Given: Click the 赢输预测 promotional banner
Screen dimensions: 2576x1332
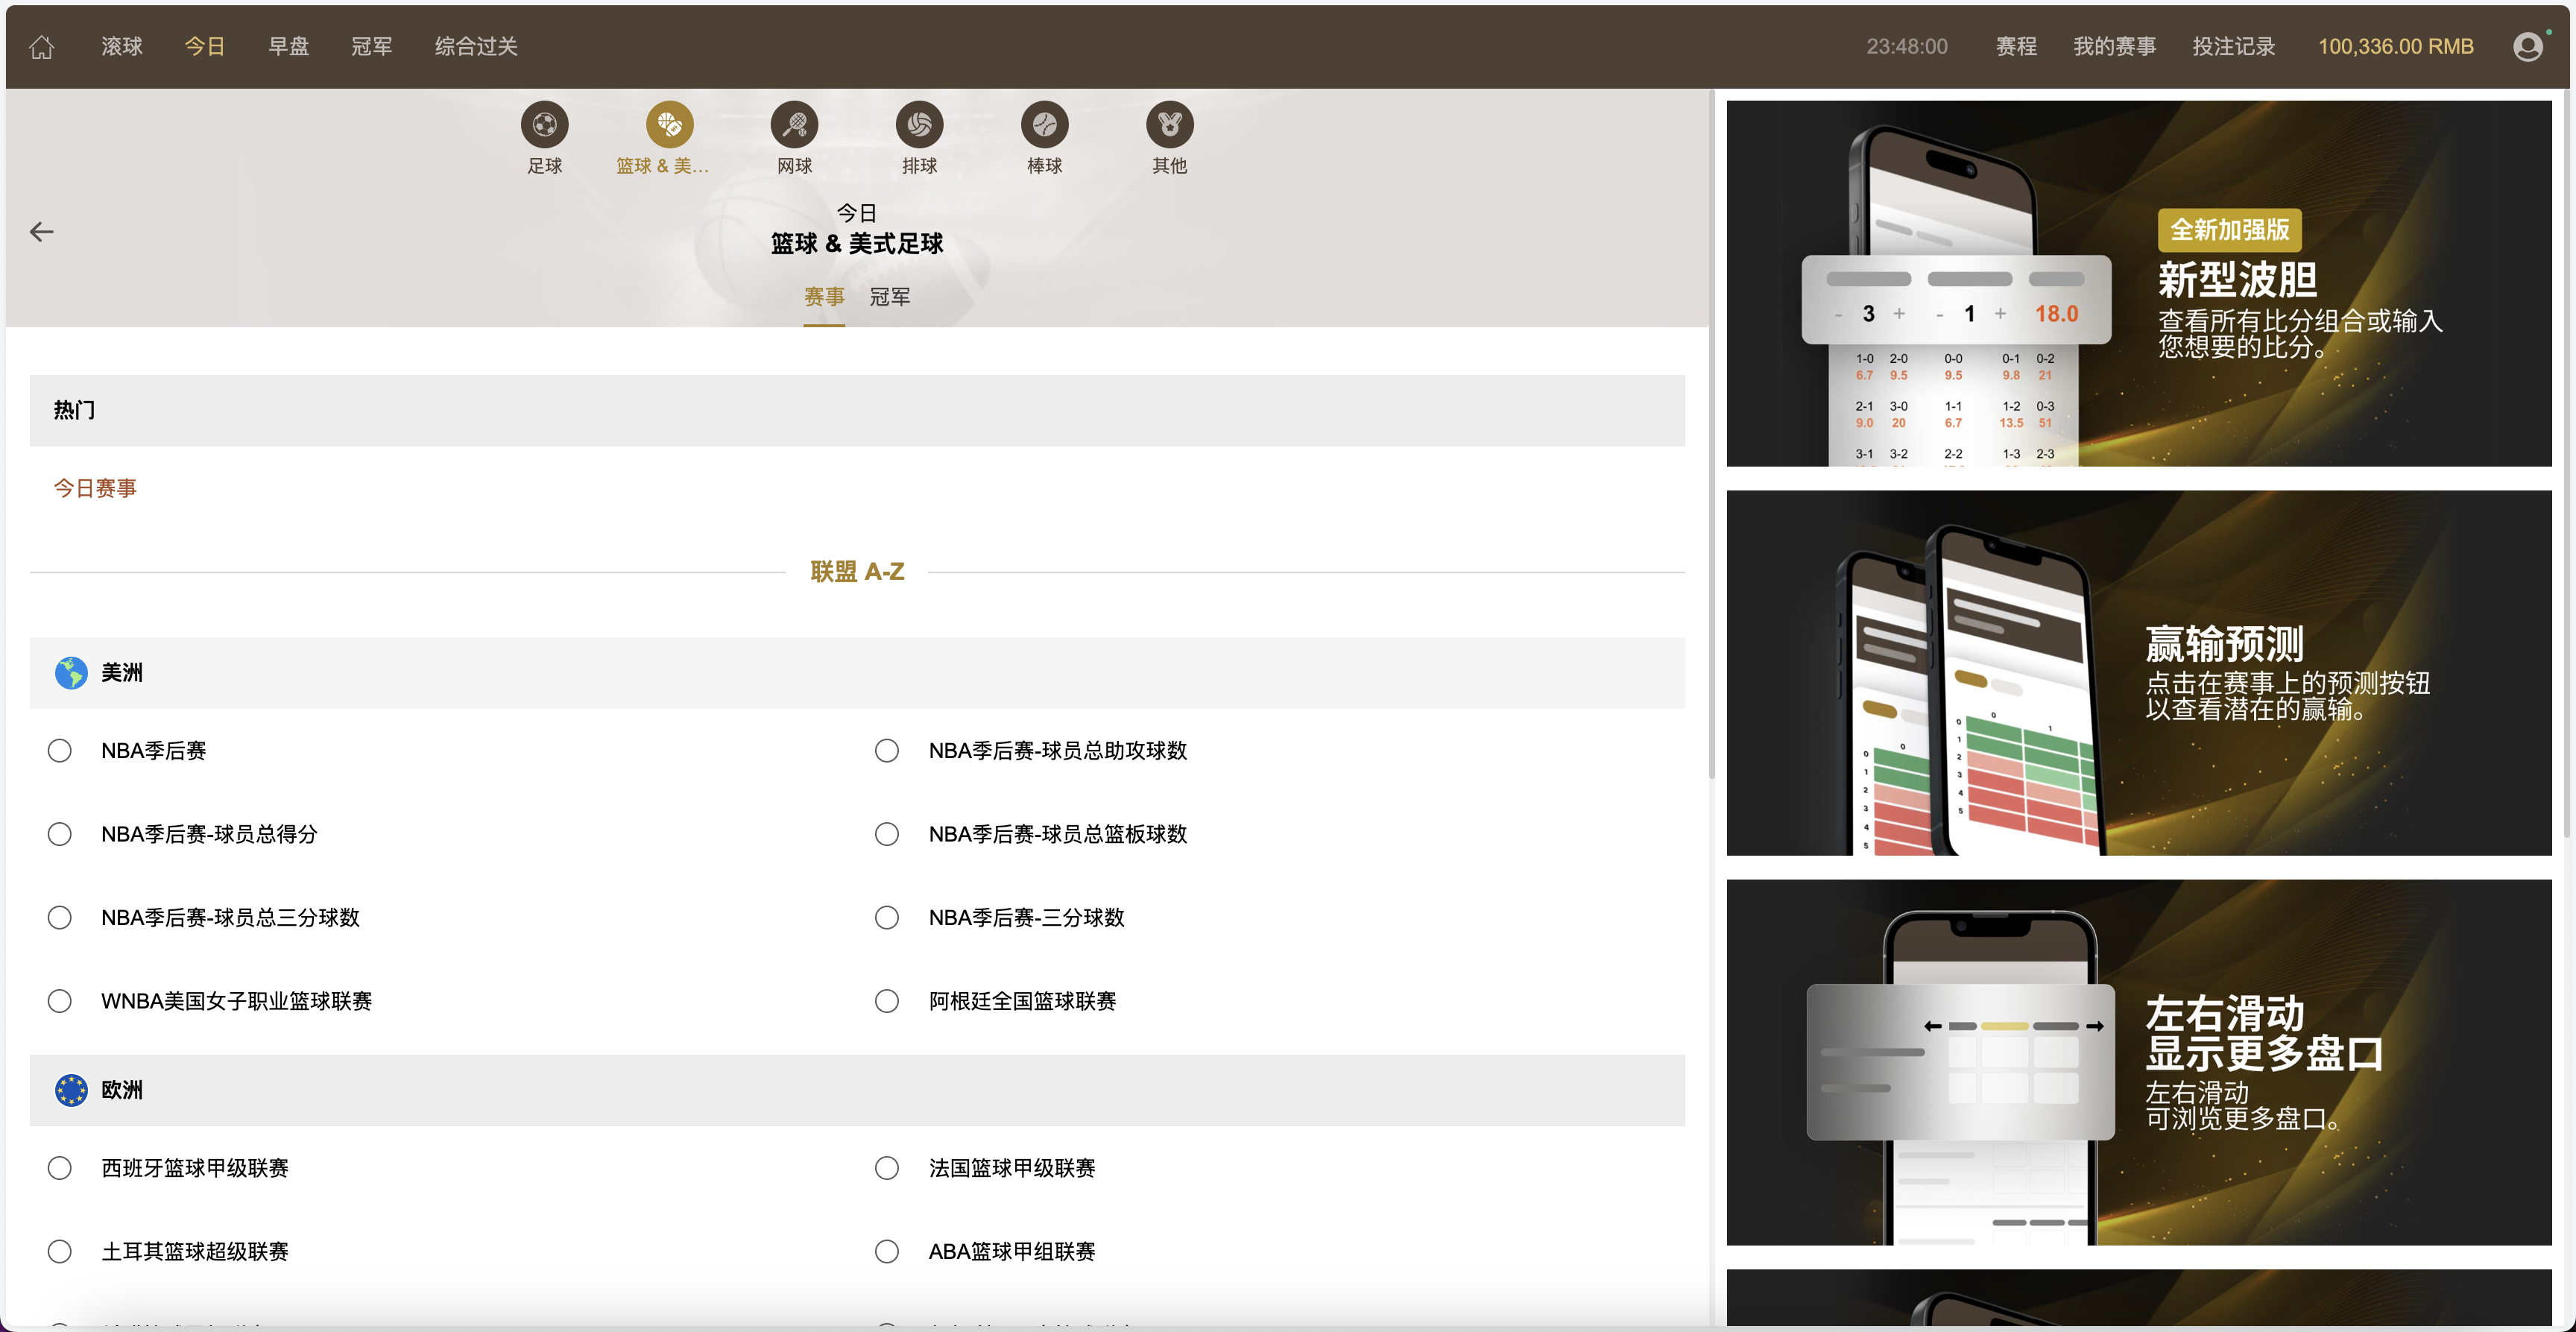Looking at the screenshot, I should (2139, 674).
